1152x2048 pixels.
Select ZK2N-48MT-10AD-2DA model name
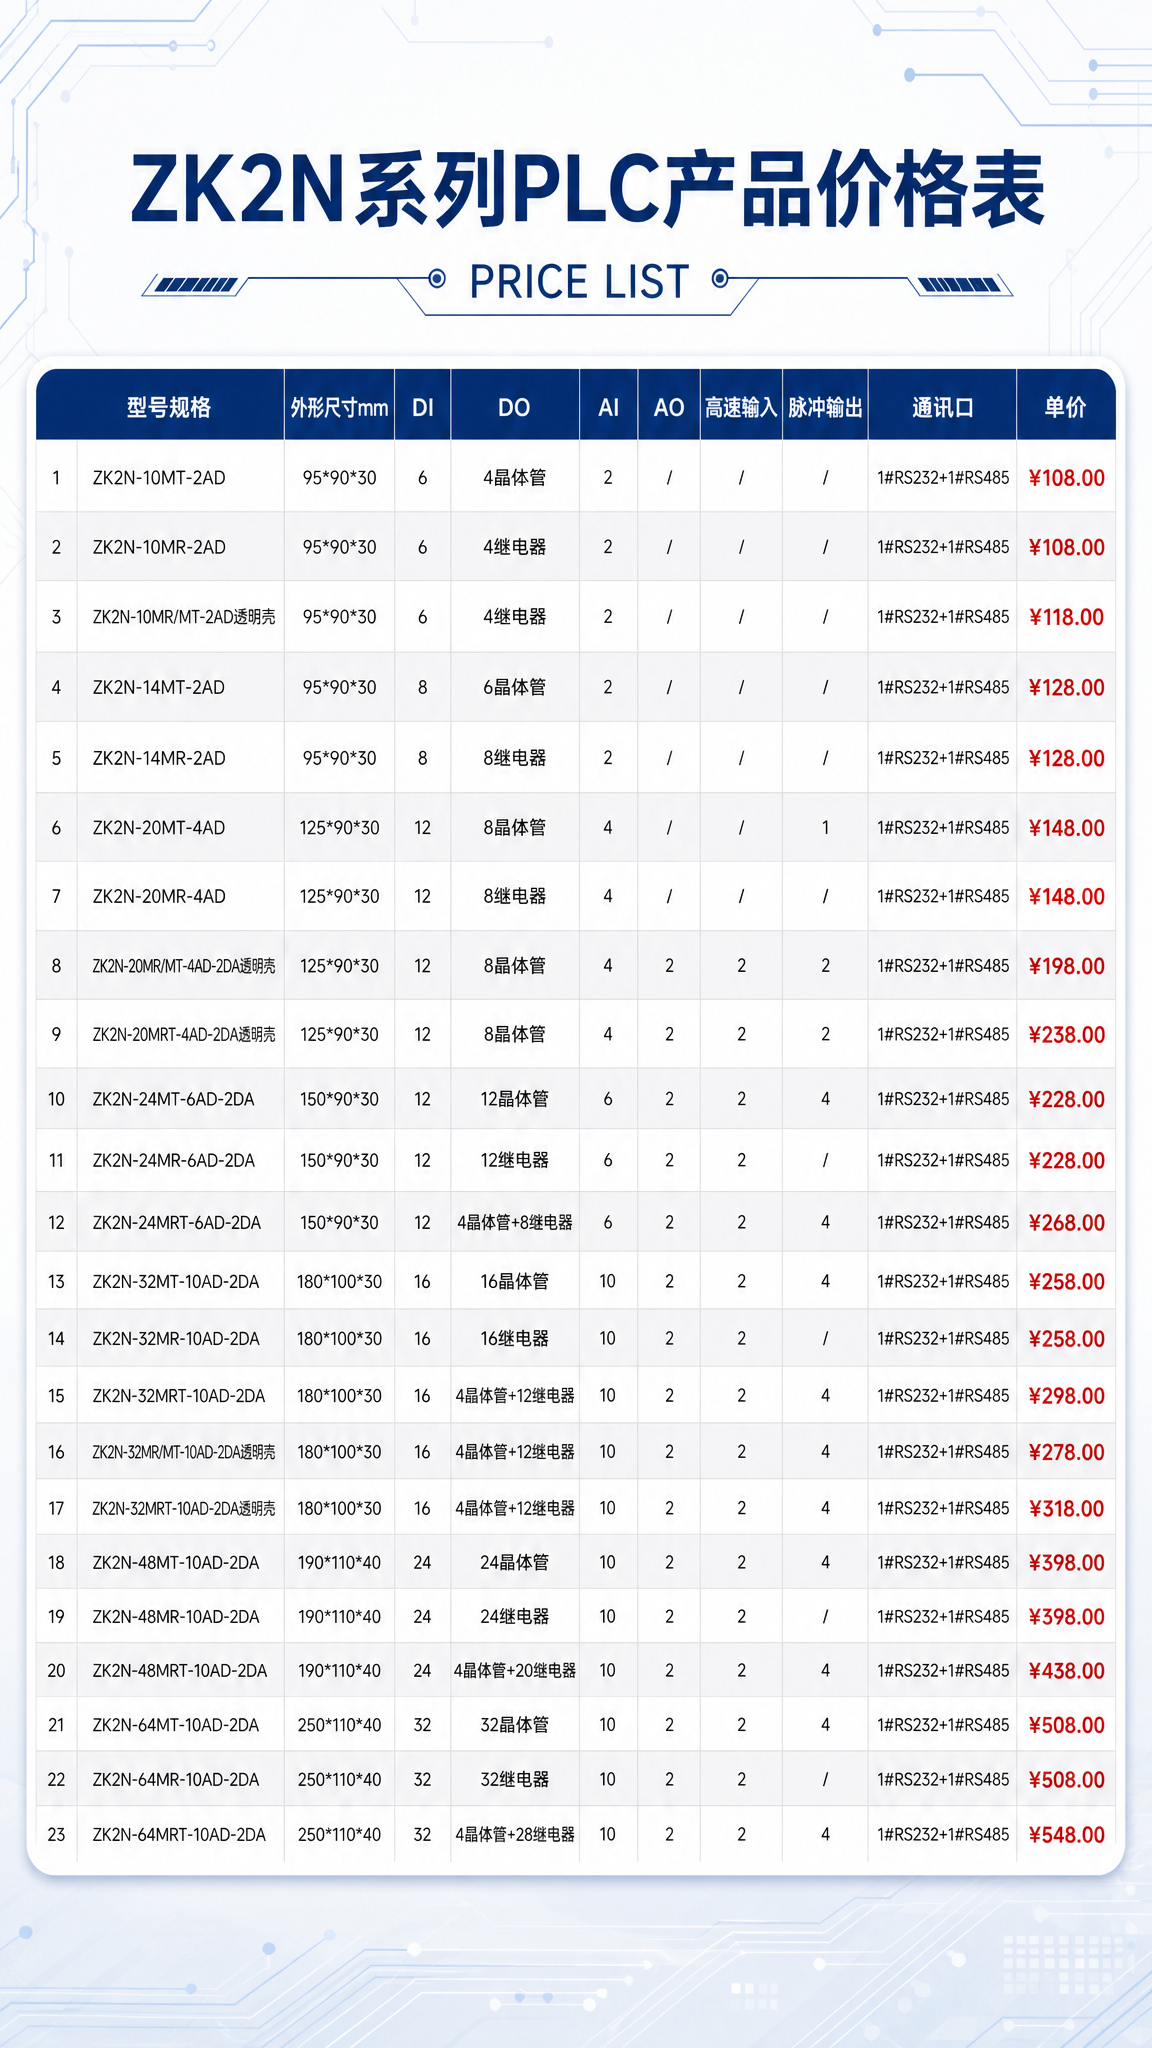point(176,1562)
